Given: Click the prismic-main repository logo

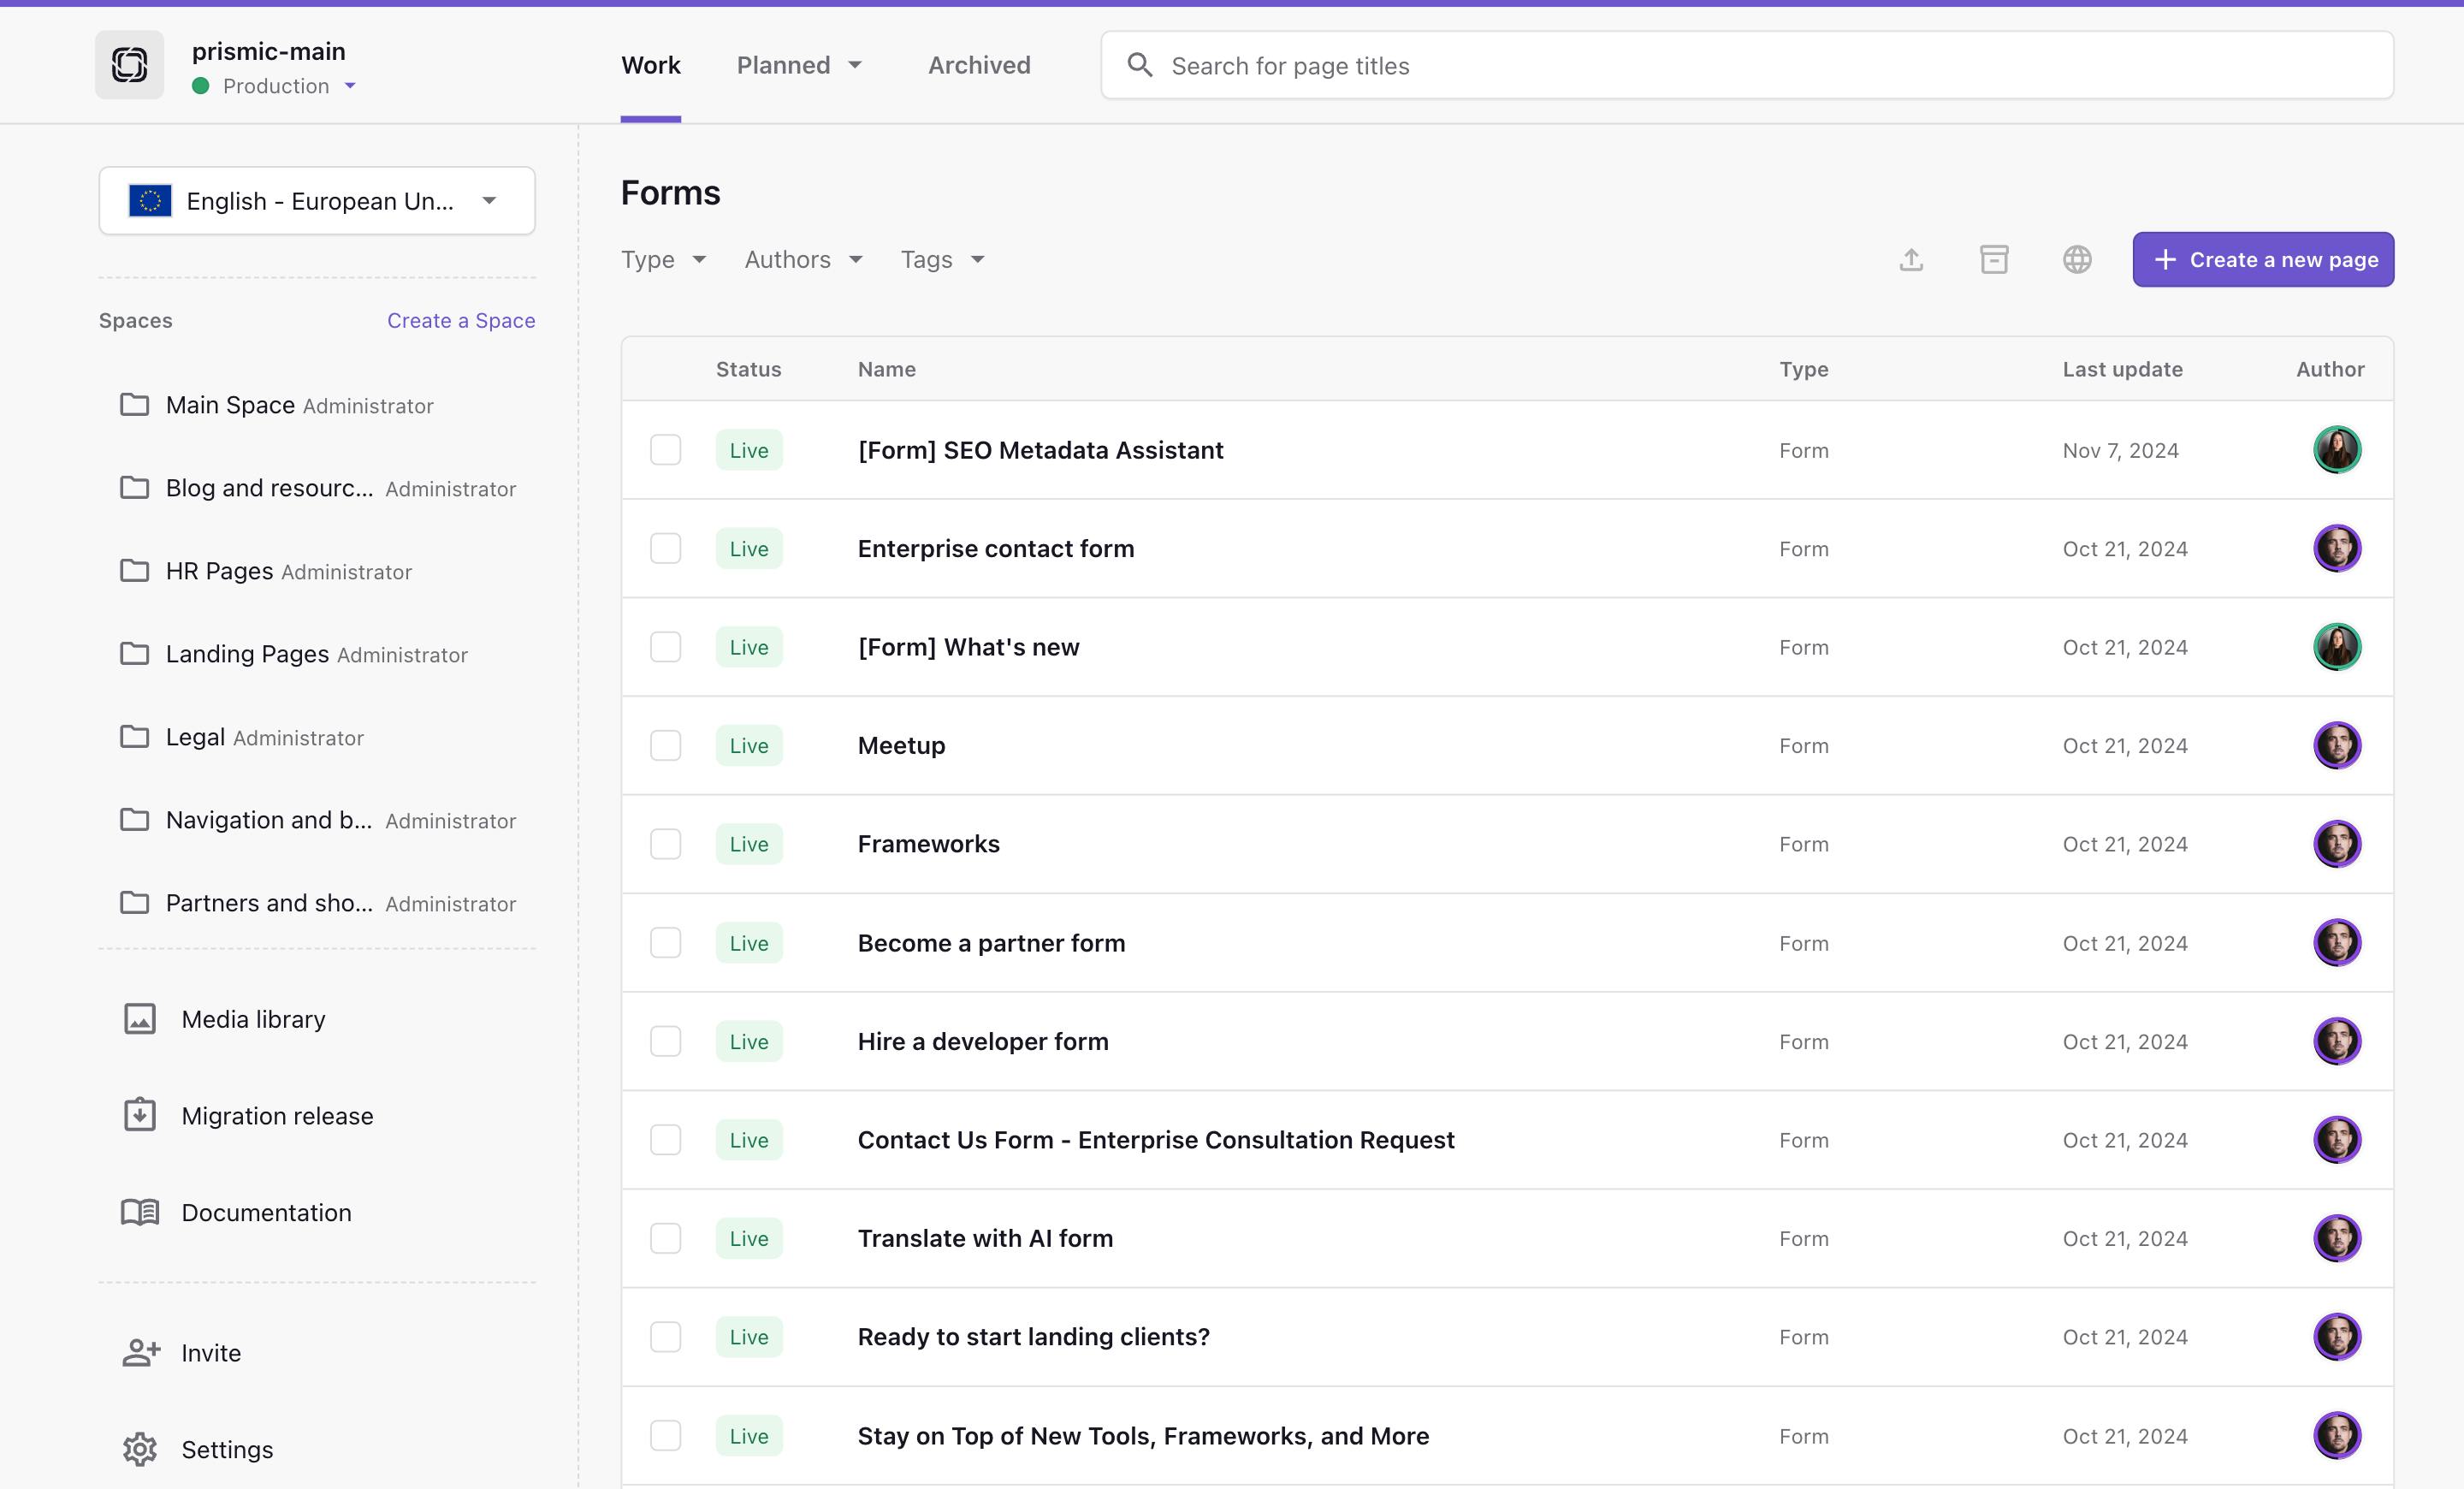Looking at the screenshot, I should tap(130, 65).
